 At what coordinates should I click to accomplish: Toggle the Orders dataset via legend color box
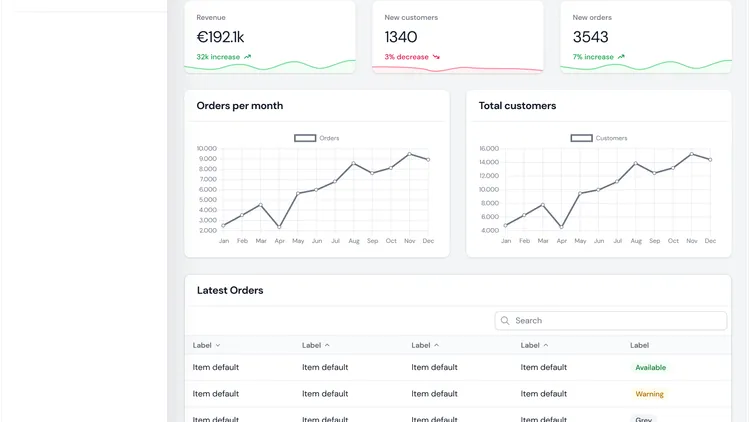pyautogui.click(x=305, y=138)
